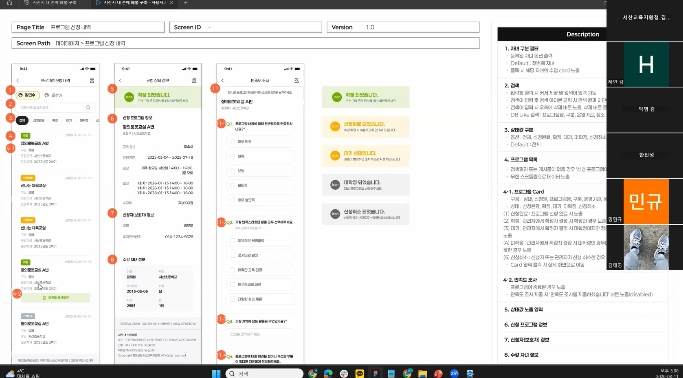The image size is (683, 378).
Task: Tap the back chevron in the first phone mockup
Action: pyautogui.click(x=18, y=81)
